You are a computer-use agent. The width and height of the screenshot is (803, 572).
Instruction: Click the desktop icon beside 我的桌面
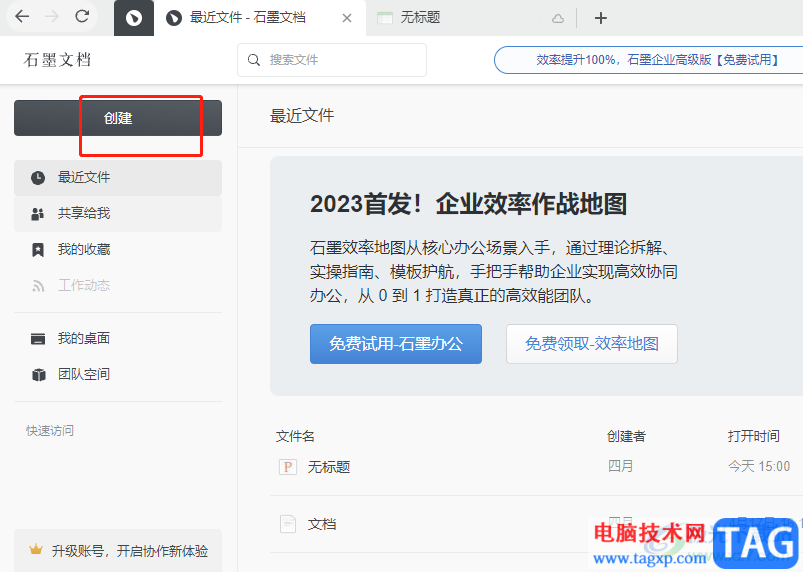(38, 339)
